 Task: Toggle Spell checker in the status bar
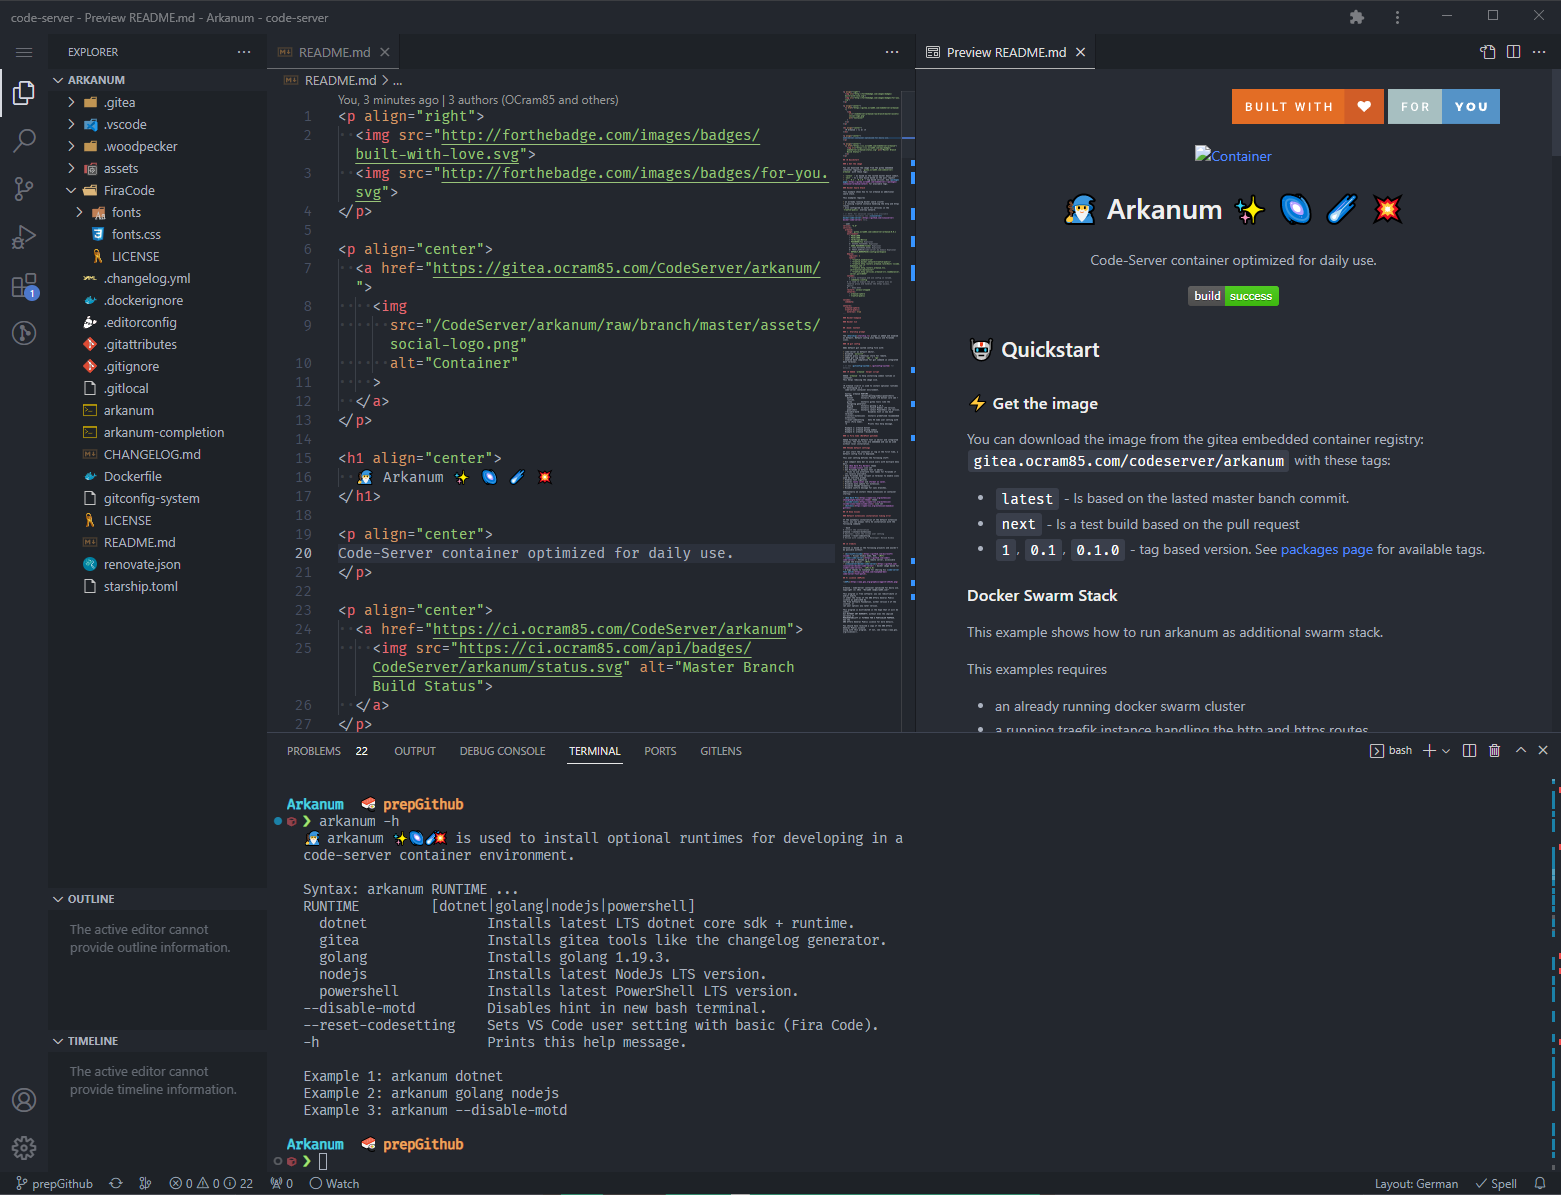1497,1183
